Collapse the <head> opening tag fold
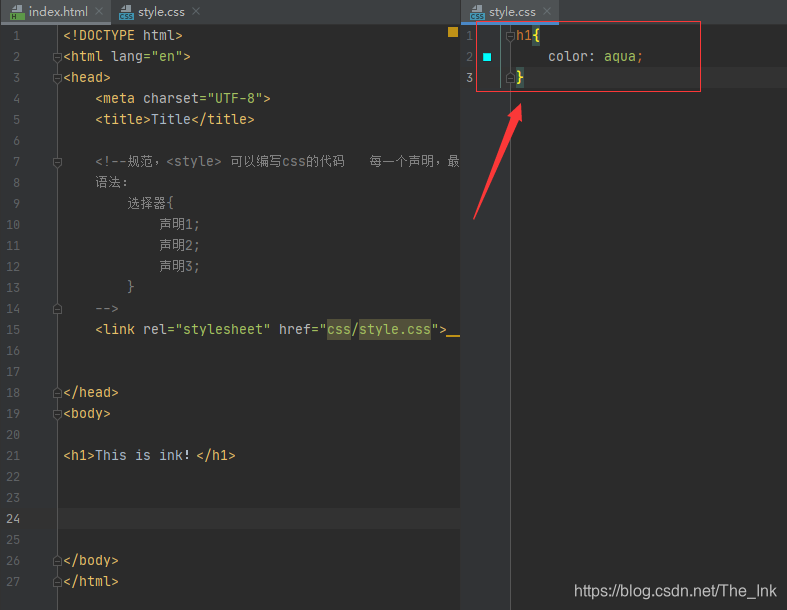This screenshot has width=787, height=610. 57,78
